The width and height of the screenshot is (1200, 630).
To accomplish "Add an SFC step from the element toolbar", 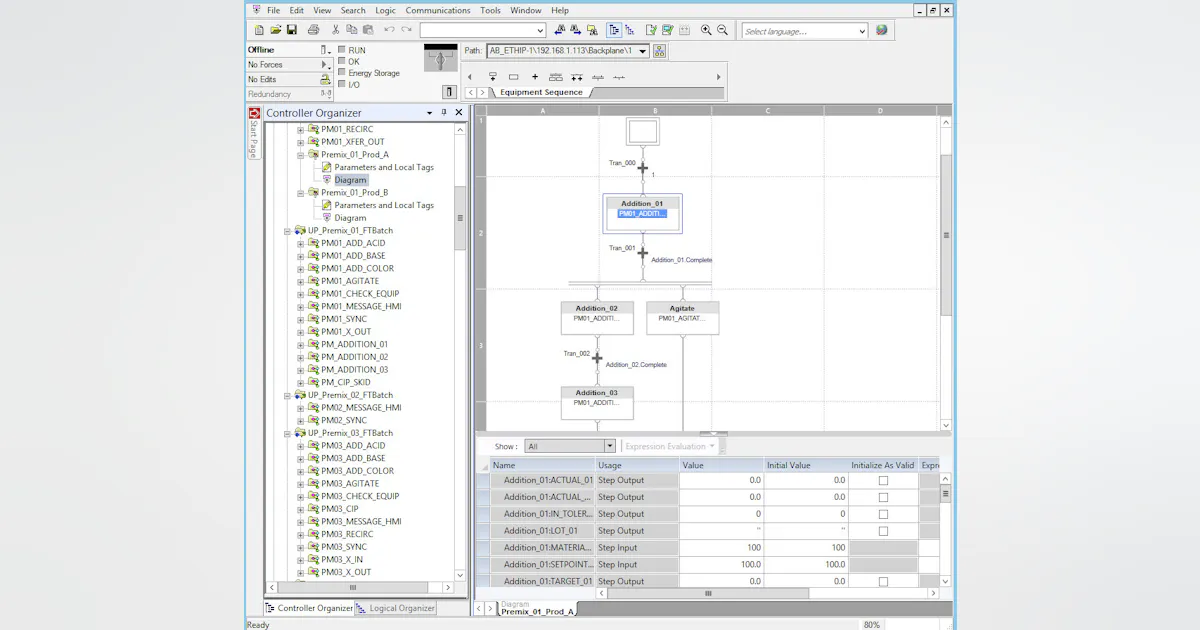I will pyautogui.click(x=513, y=76).
